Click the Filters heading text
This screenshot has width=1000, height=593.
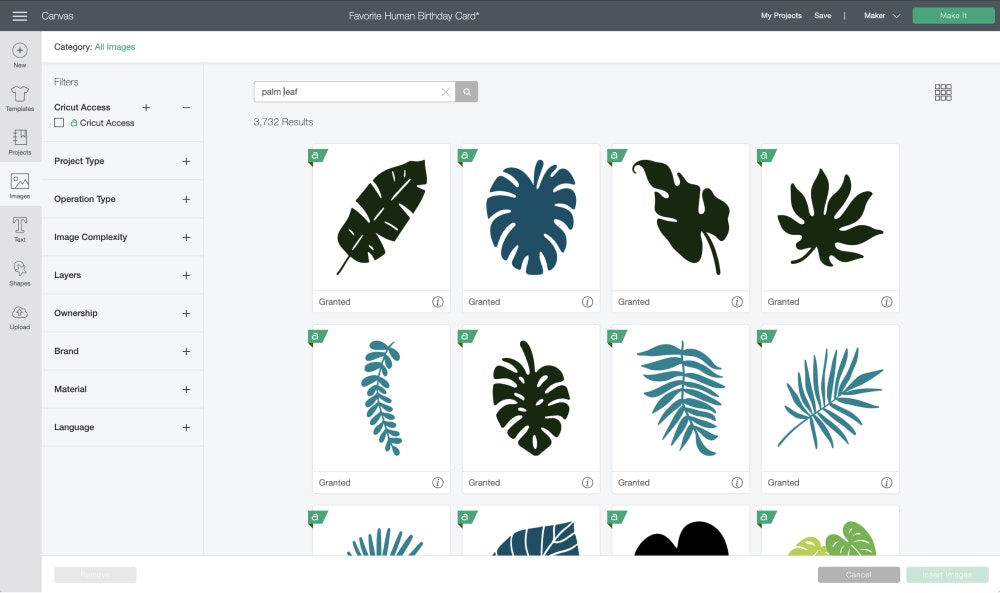tap(66, 82)
